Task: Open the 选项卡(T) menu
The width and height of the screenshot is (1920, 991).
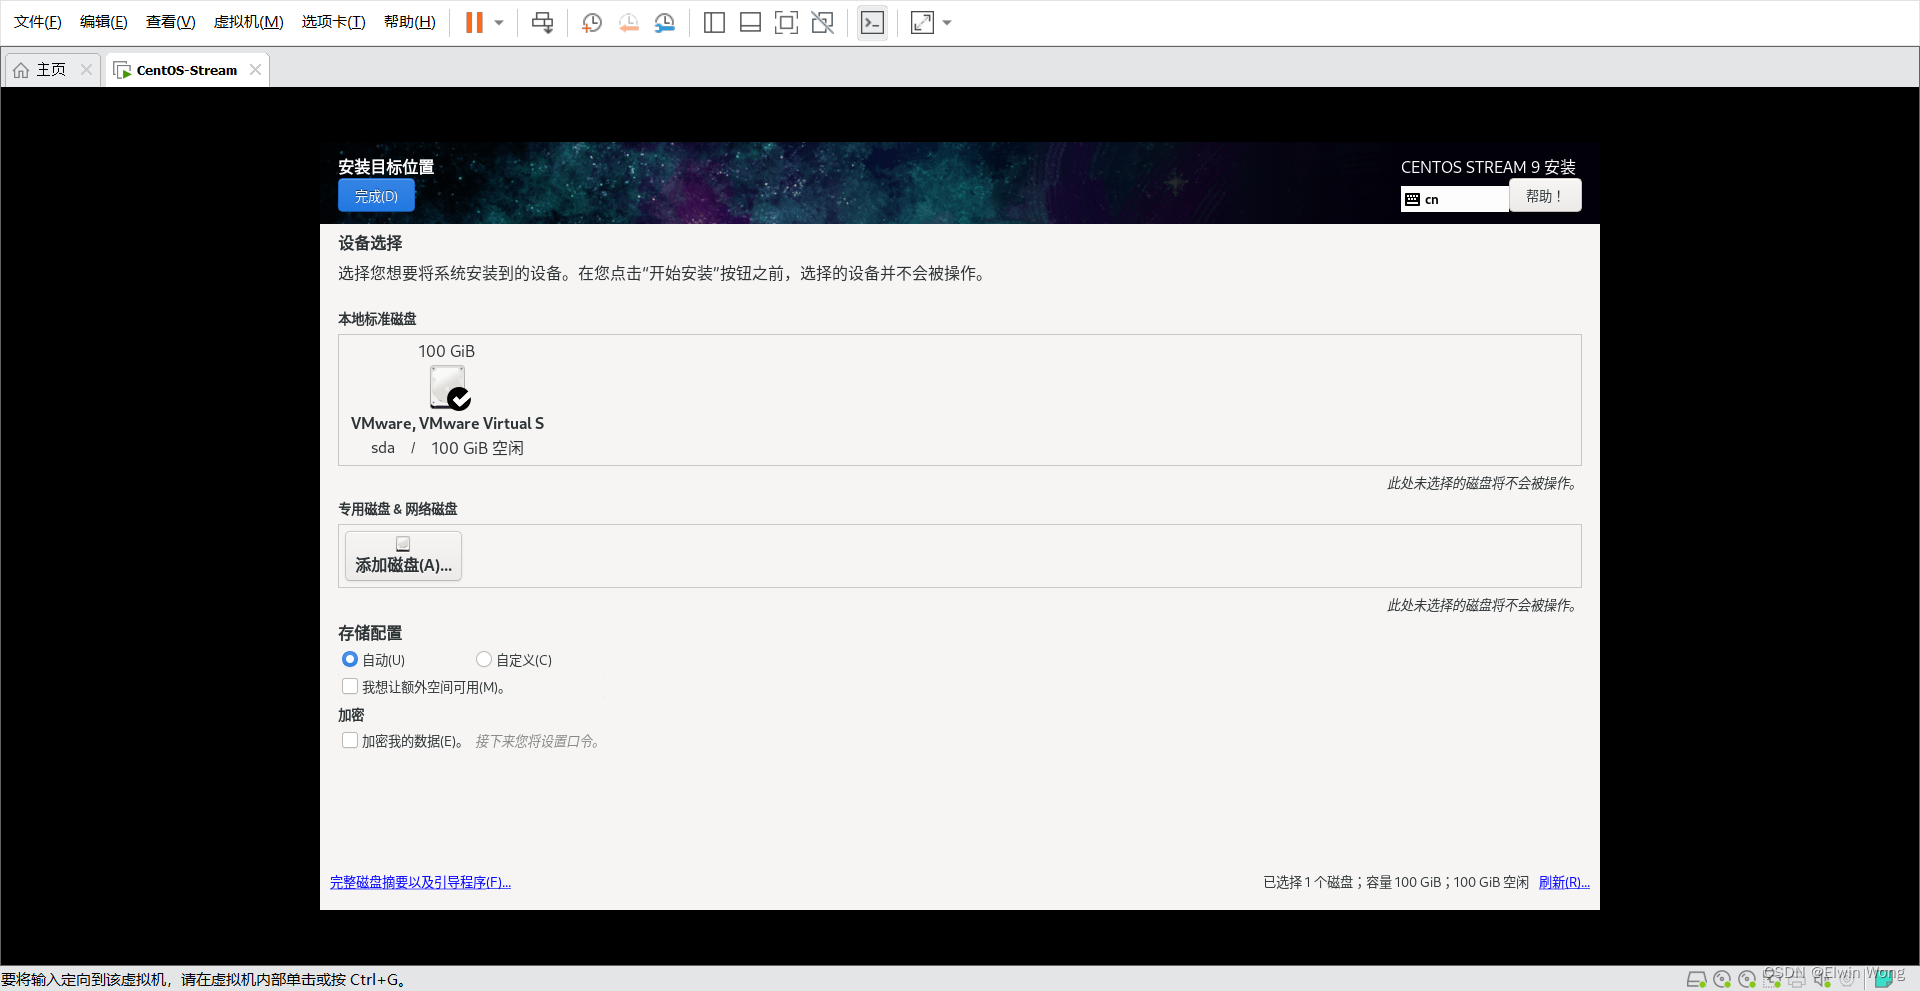Action: 334,22
